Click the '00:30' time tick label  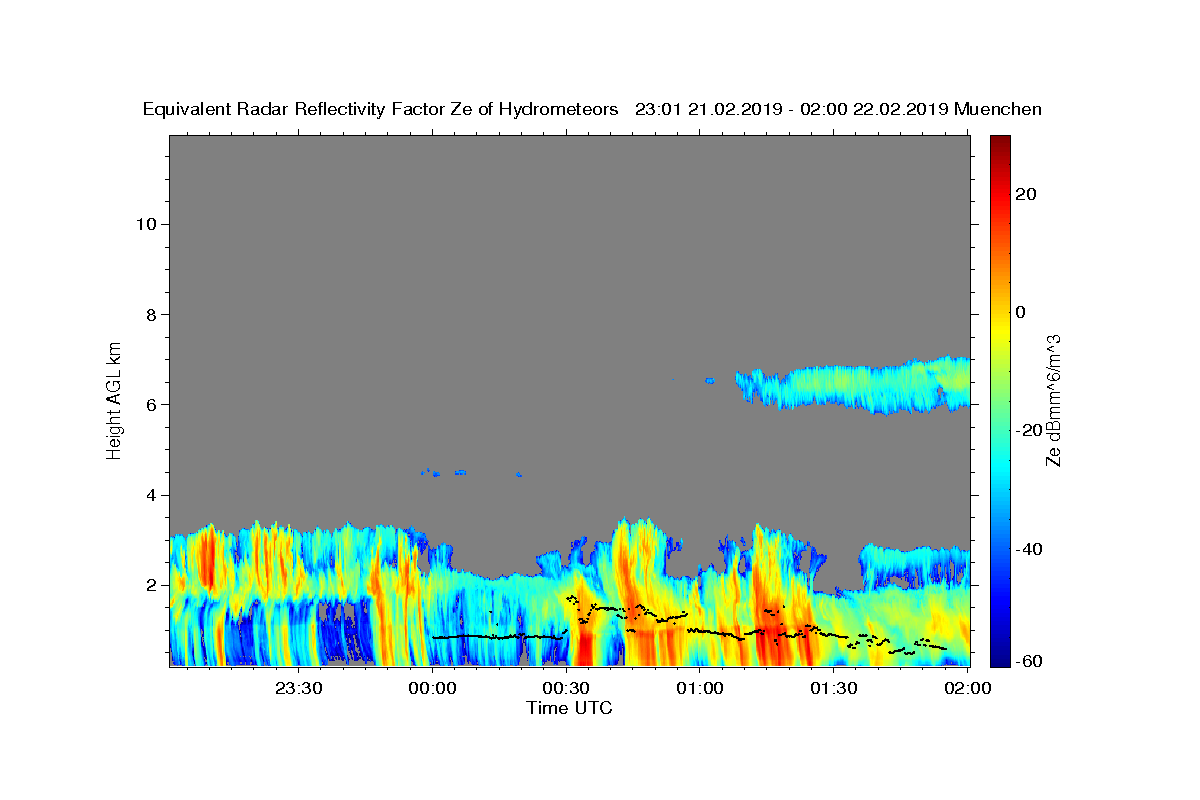566,688
